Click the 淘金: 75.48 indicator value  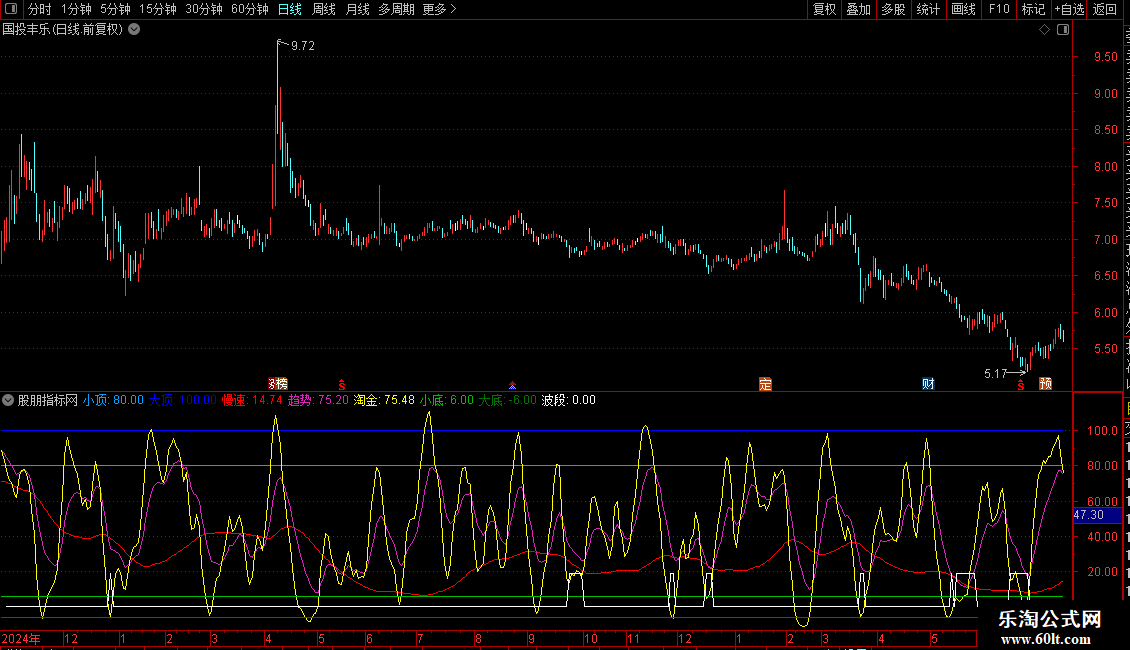click(x=384, y=400)
